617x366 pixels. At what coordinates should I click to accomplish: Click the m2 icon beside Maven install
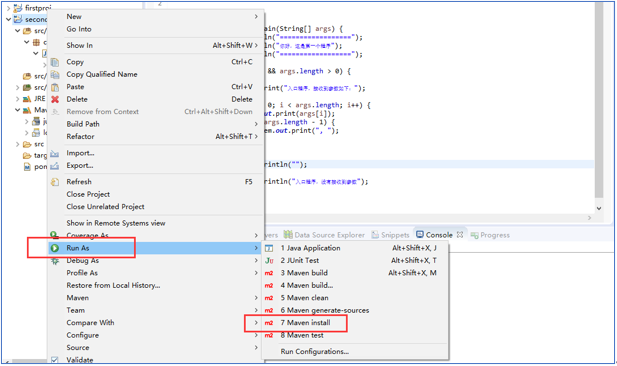pos(269,323)
